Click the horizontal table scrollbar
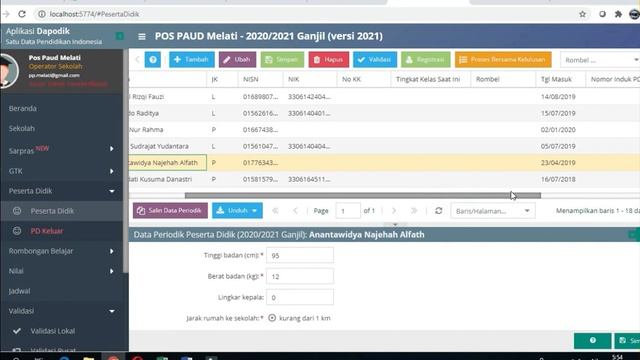The width and height of the screenshot is (640, 360). (x=363, y=196)
